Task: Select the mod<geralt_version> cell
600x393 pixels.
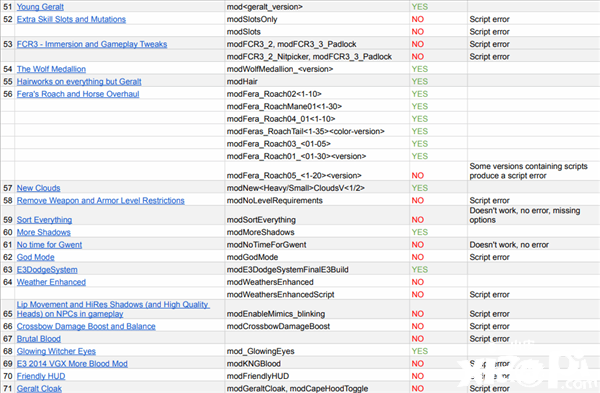Action: coord(317,7)
